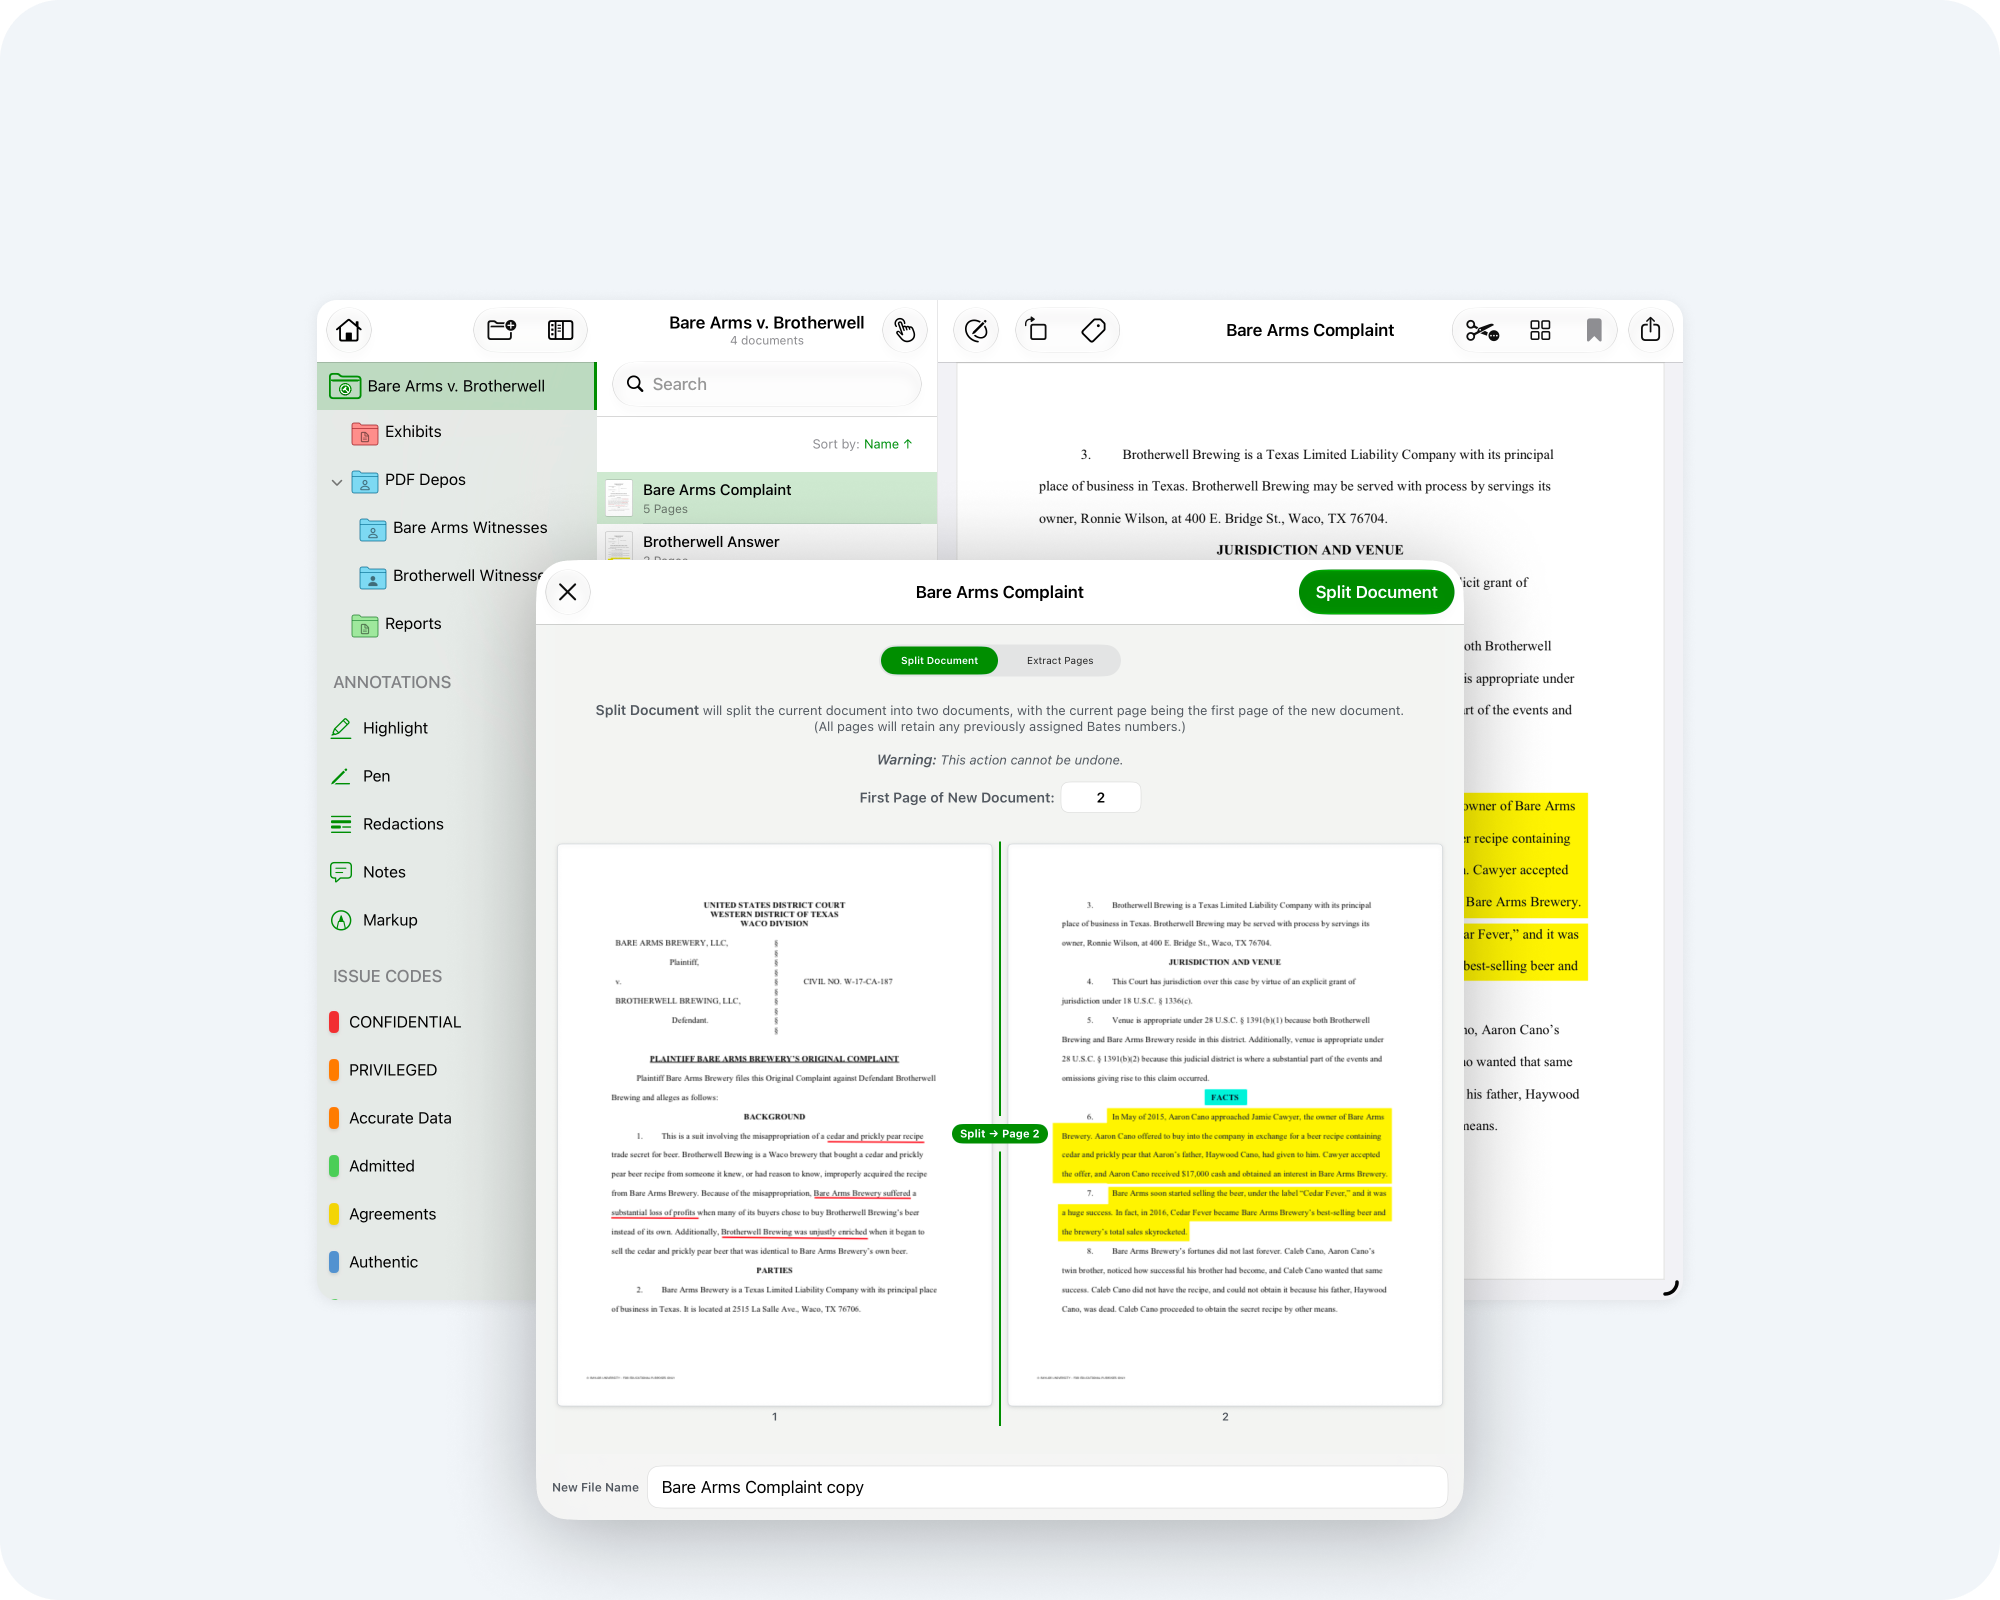This screenshot has height=1600, width=2000.
Task: Open the Bare Arms Witnesses folder
Action: point(453,528)
